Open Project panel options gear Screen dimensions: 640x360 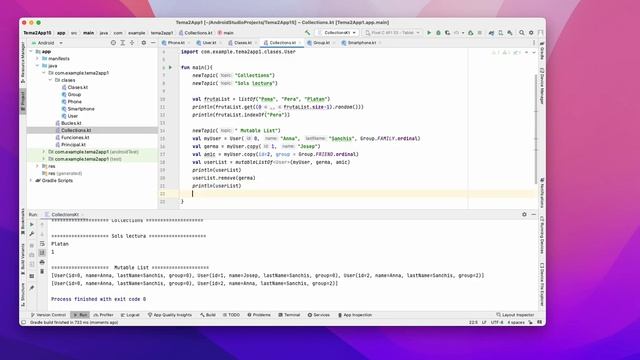[x=144, y=43]
